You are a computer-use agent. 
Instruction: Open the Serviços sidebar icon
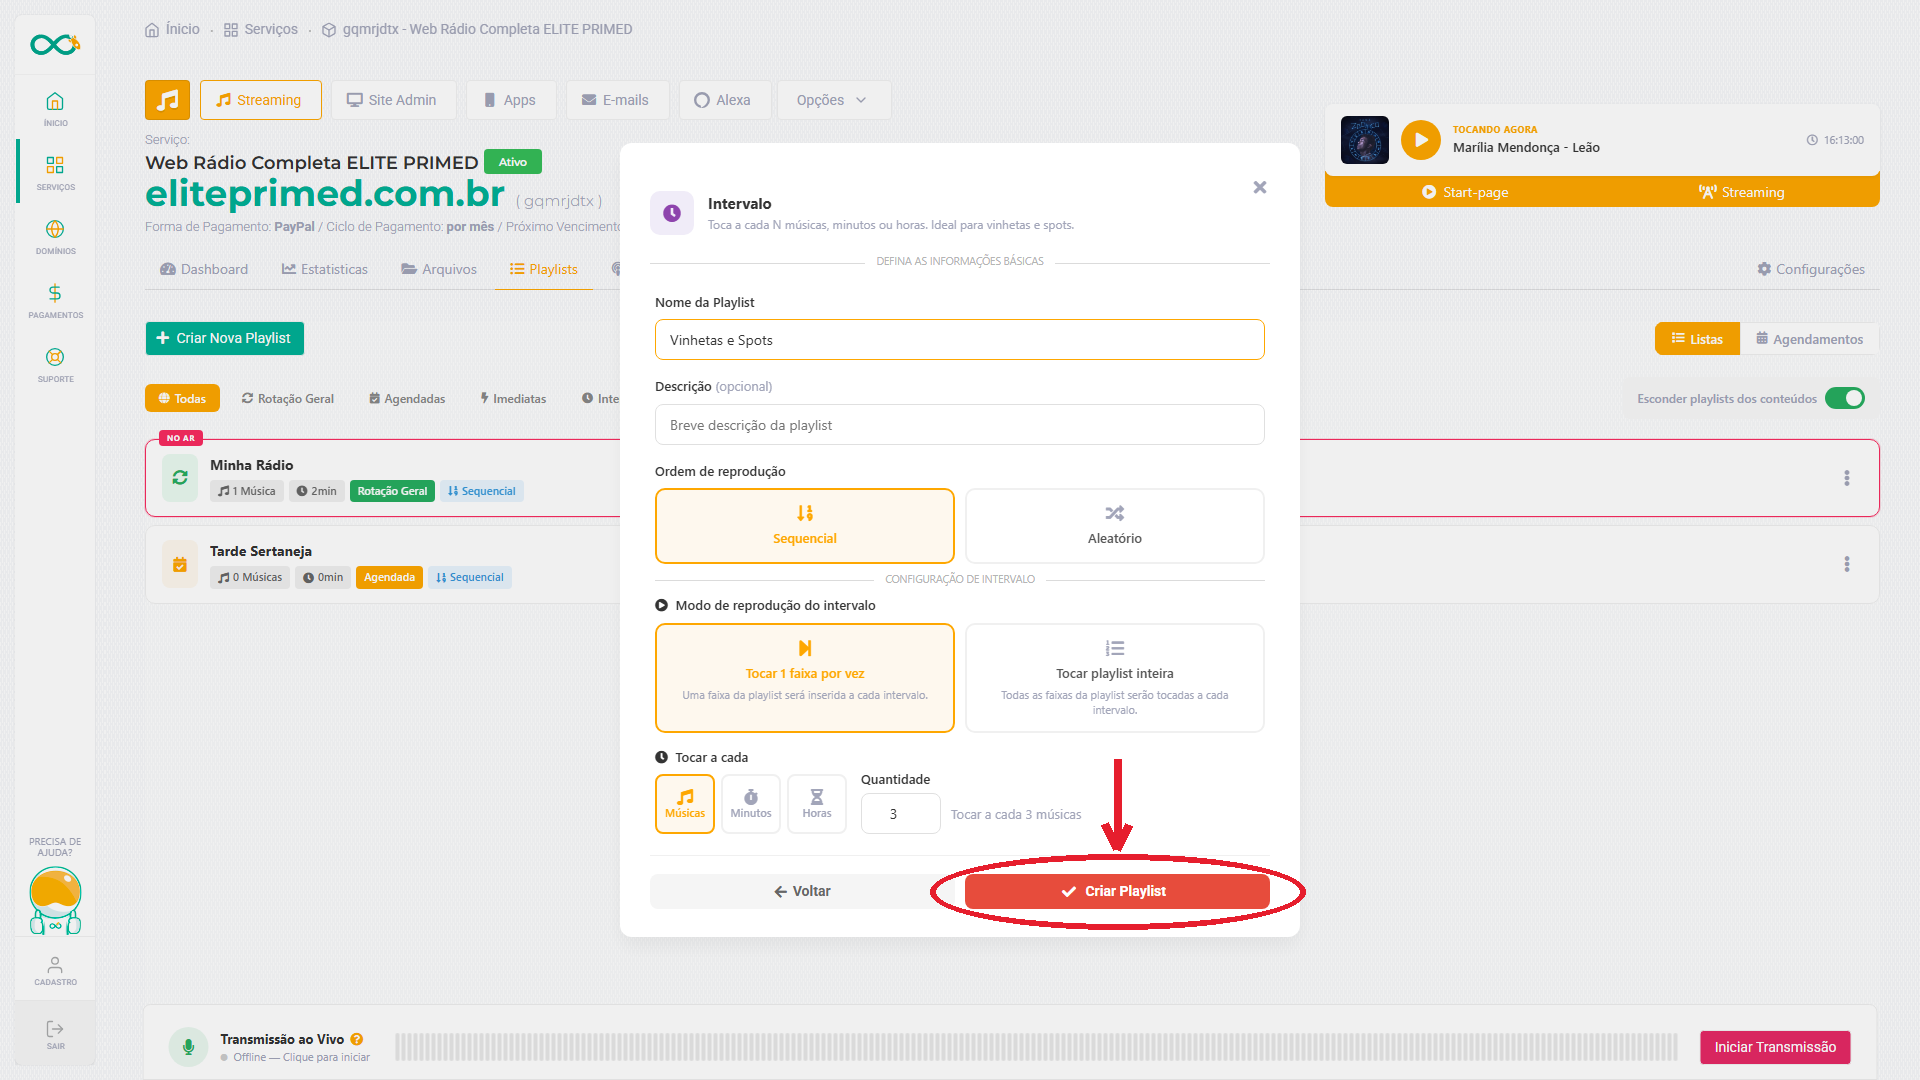(x=55, y=172)
